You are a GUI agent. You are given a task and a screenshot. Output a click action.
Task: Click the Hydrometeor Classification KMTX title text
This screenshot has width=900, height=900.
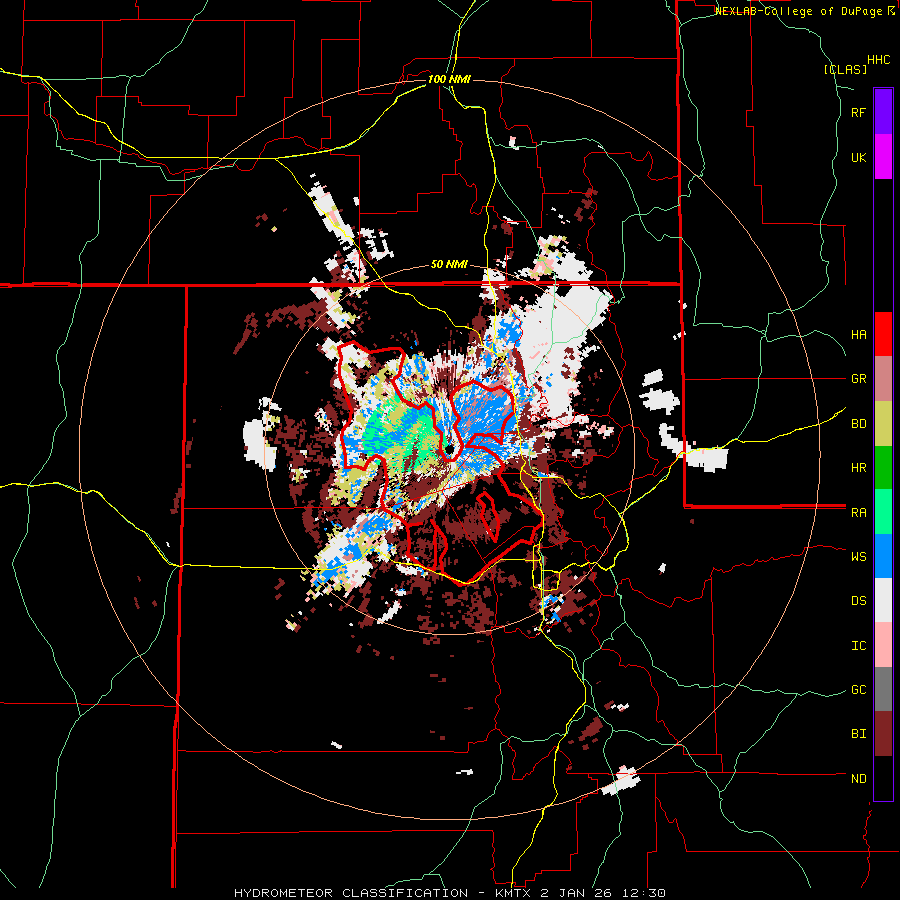(449, 893)
